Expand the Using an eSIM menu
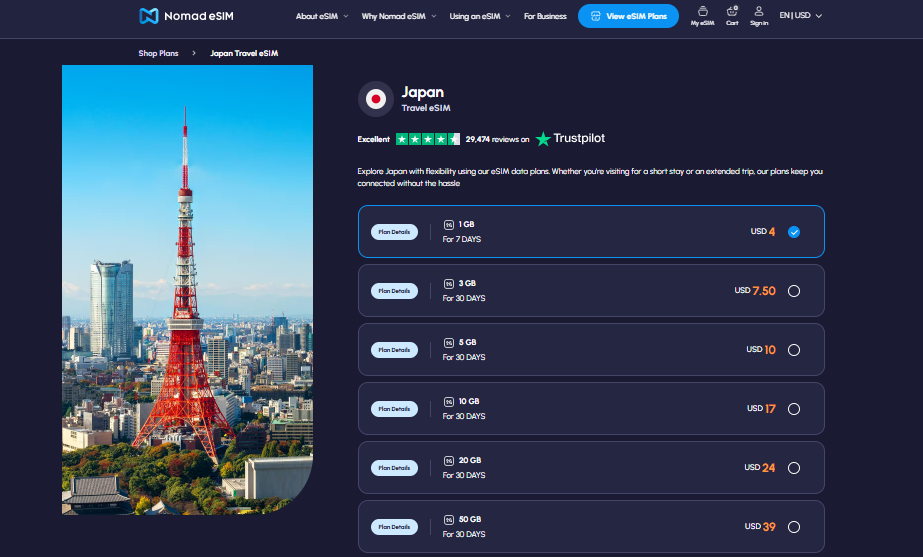This screenshot has width=923, height=557. point(480,16)
